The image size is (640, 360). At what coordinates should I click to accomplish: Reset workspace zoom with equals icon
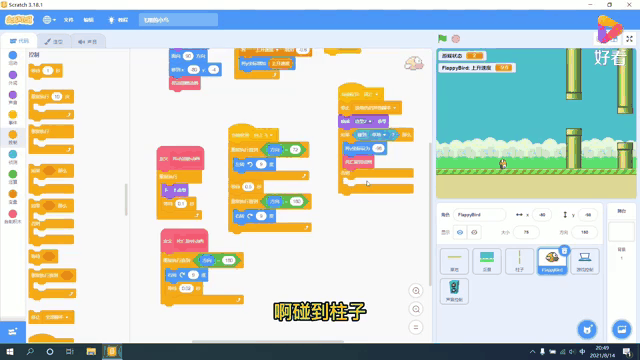[x=416, y=327]
